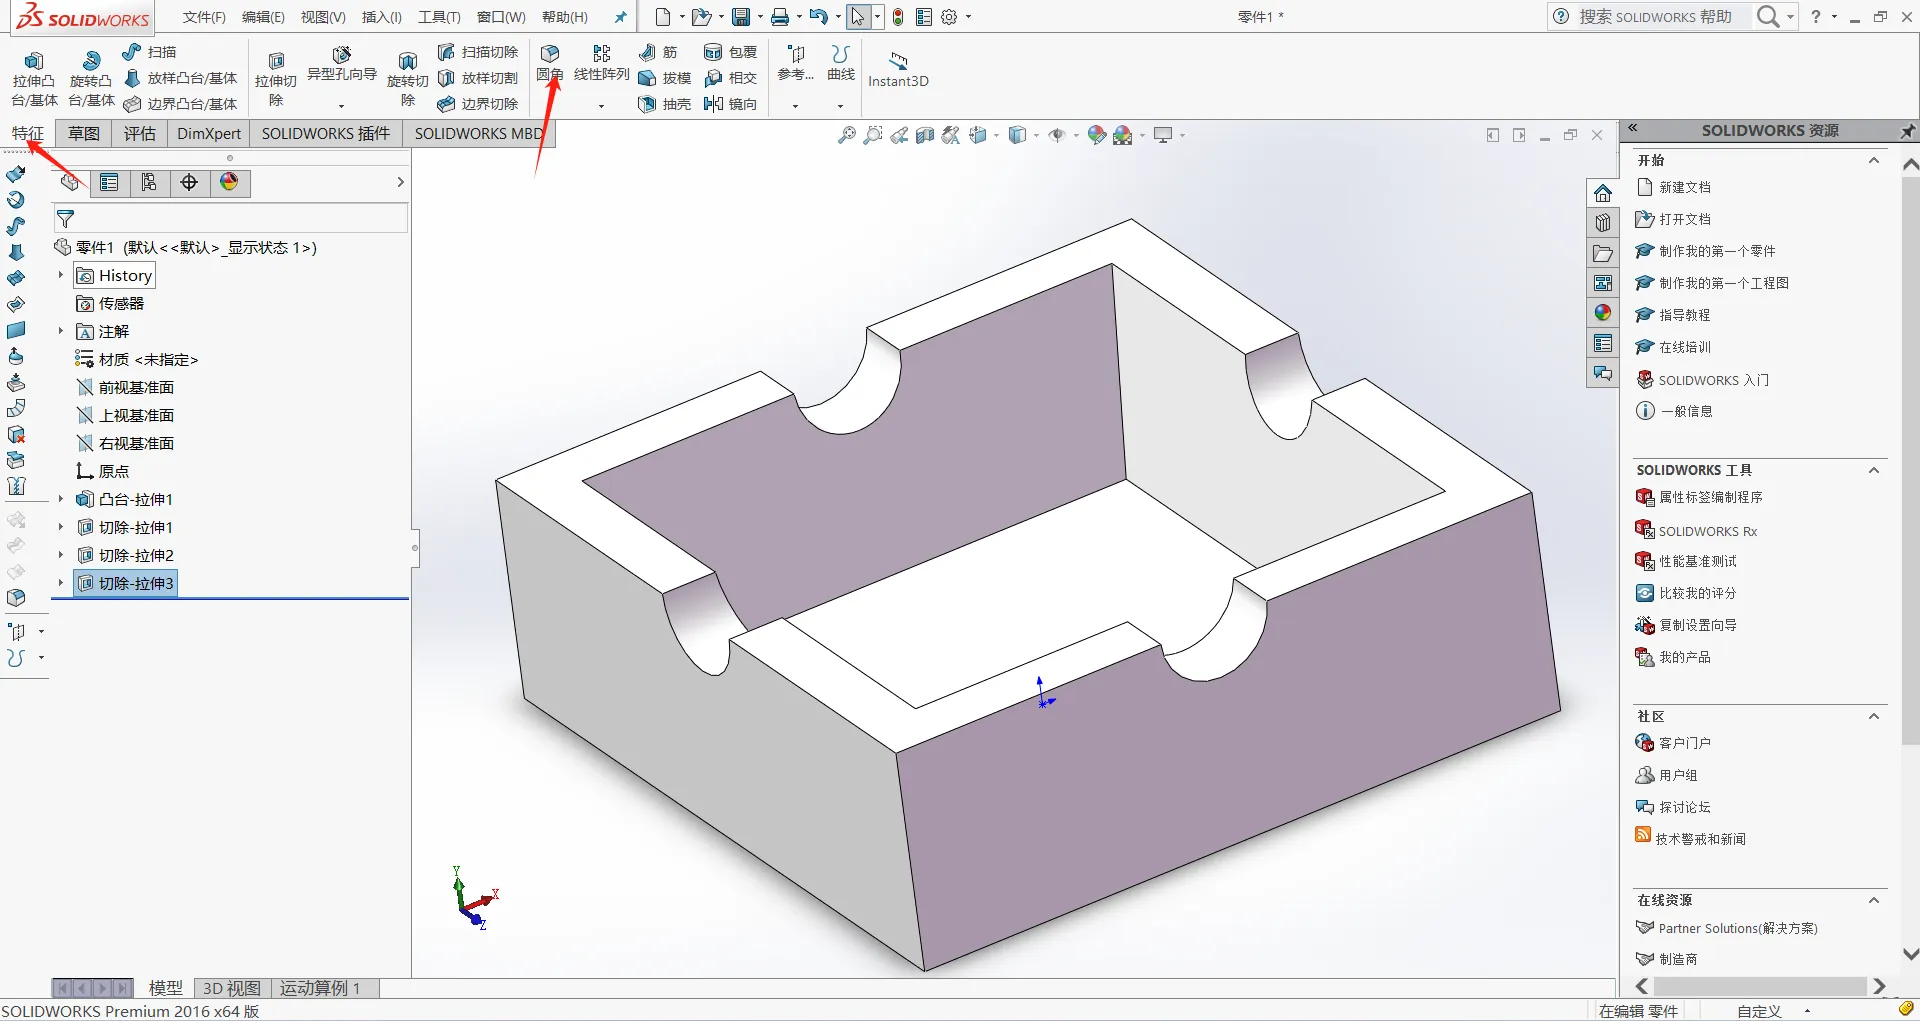The image size is (1920, 1021).
Task: Expand the 凸台-拉伸1 feature node
Action: pyautogui.click(x=60, y=499)
